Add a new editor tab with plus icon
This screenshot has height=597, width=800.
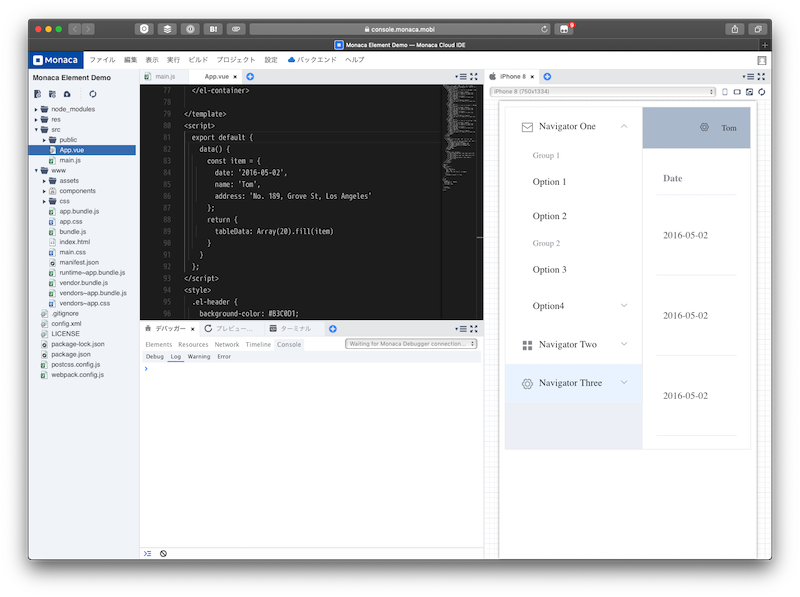250,77
